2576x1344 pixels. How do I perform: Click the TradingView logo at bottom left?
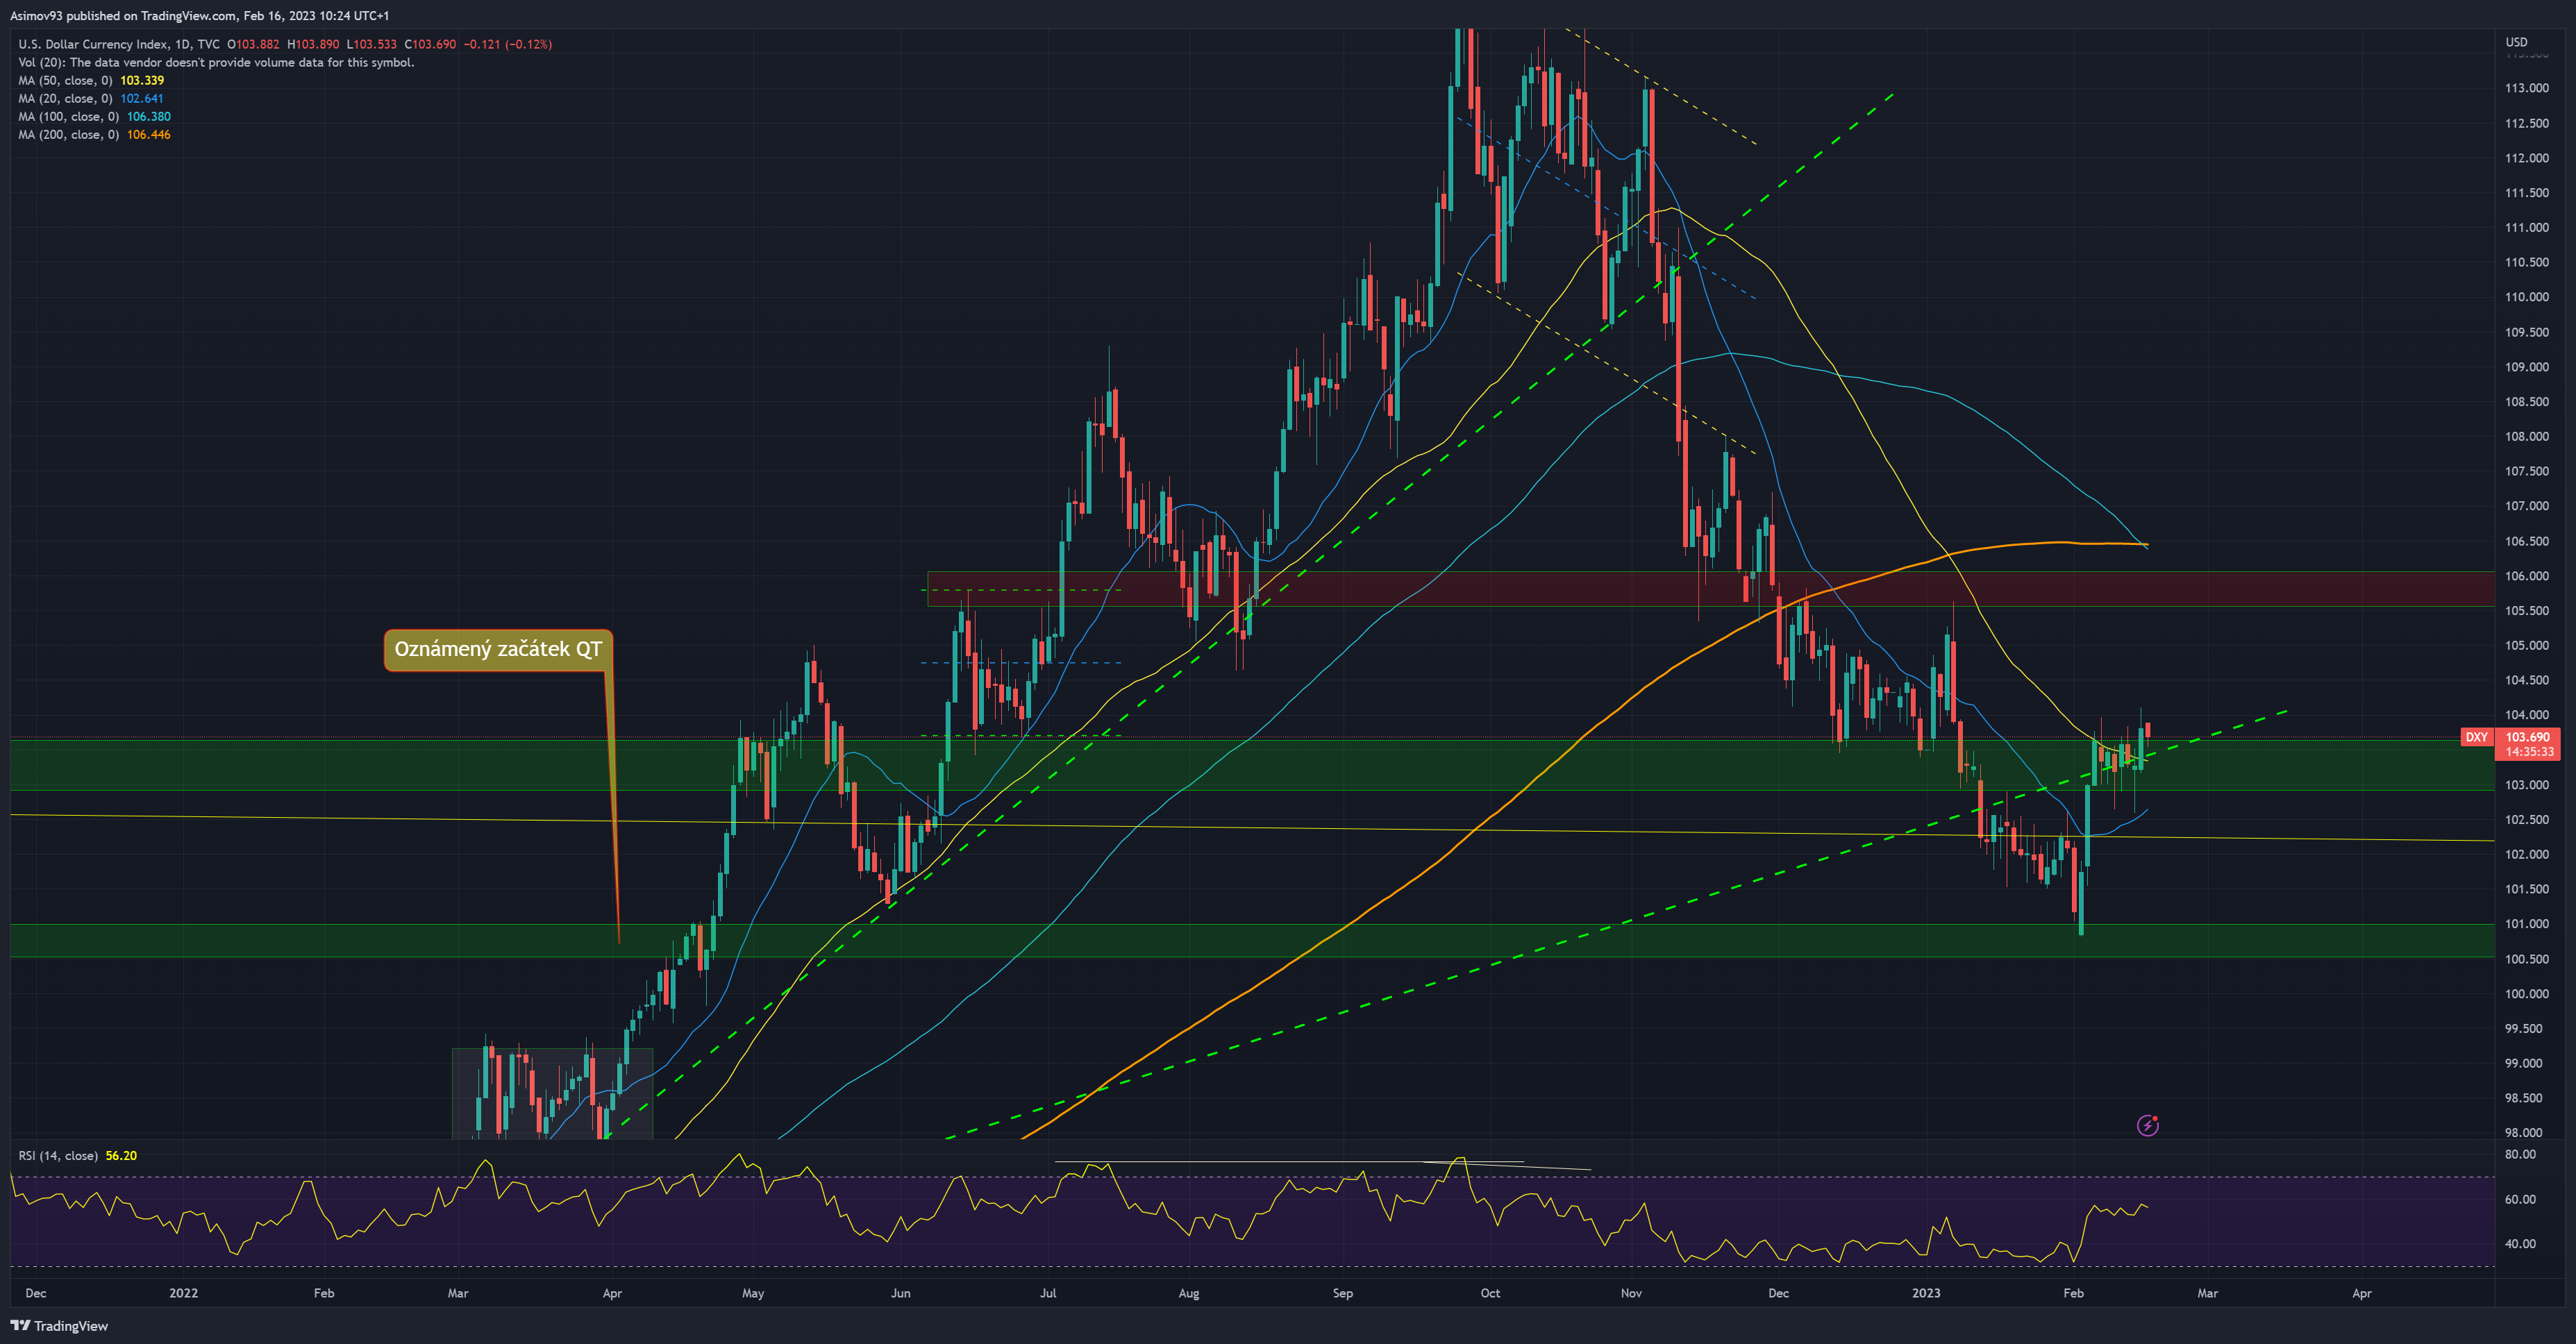pos(59,1326)
